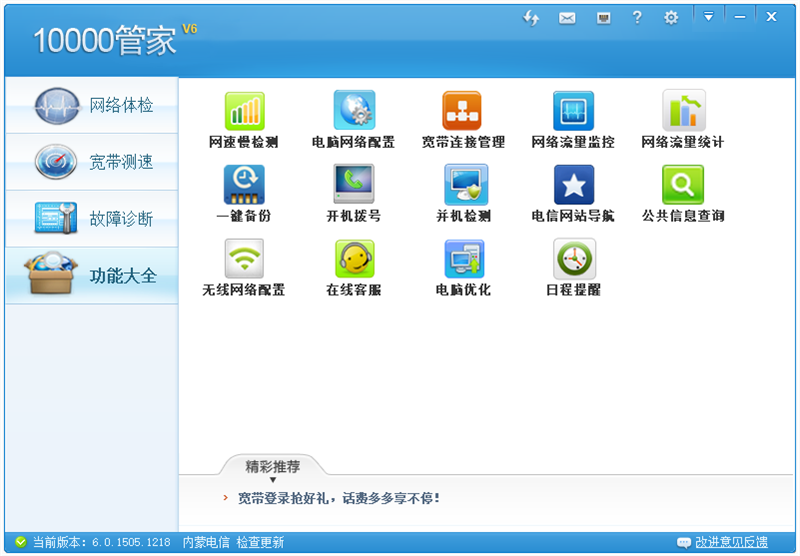
Task: Open 公共信息查询 public info search
Action: tap(683, 194)
